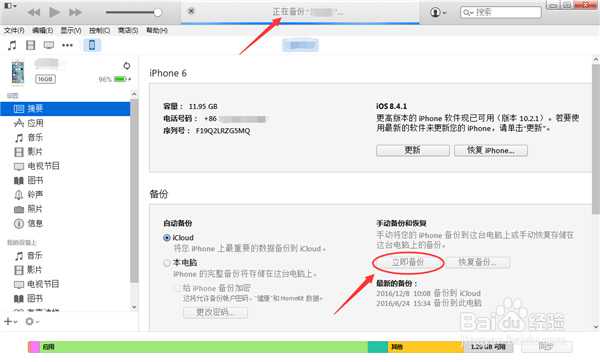The height and width of the screenshot is (362, 600).
Task: Open the more media types ellipsis
Action: tap(67, 46)
